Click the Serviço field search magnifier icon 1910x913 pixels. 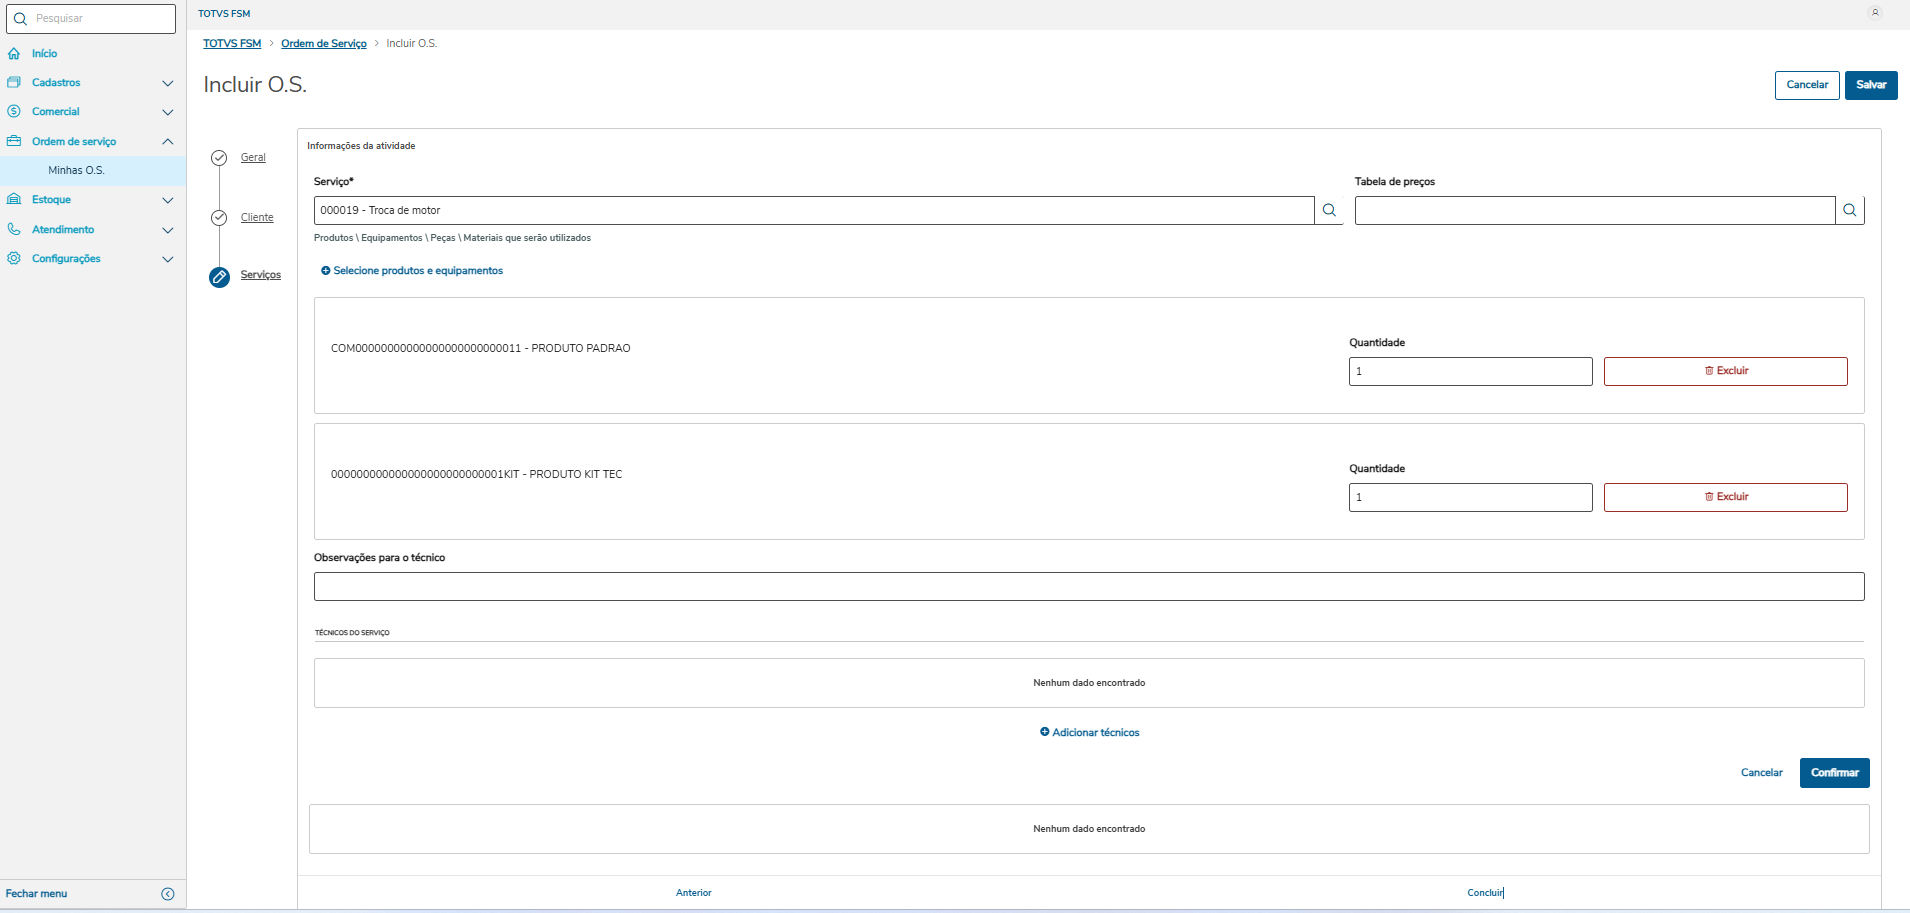1329,210
